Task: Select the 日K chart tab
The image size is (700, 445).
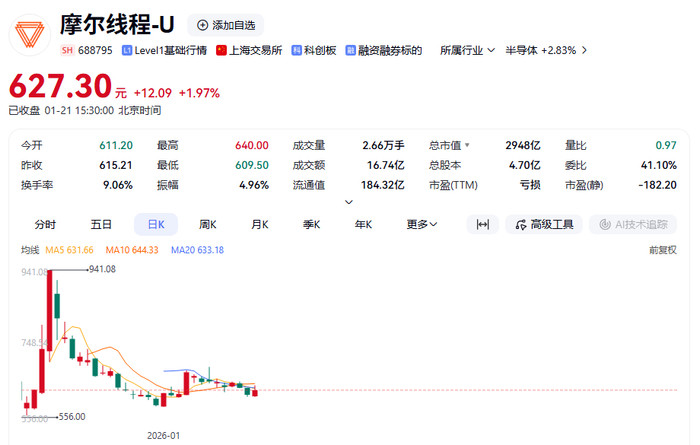Action: pyautogui.click(x=156, y=225)
